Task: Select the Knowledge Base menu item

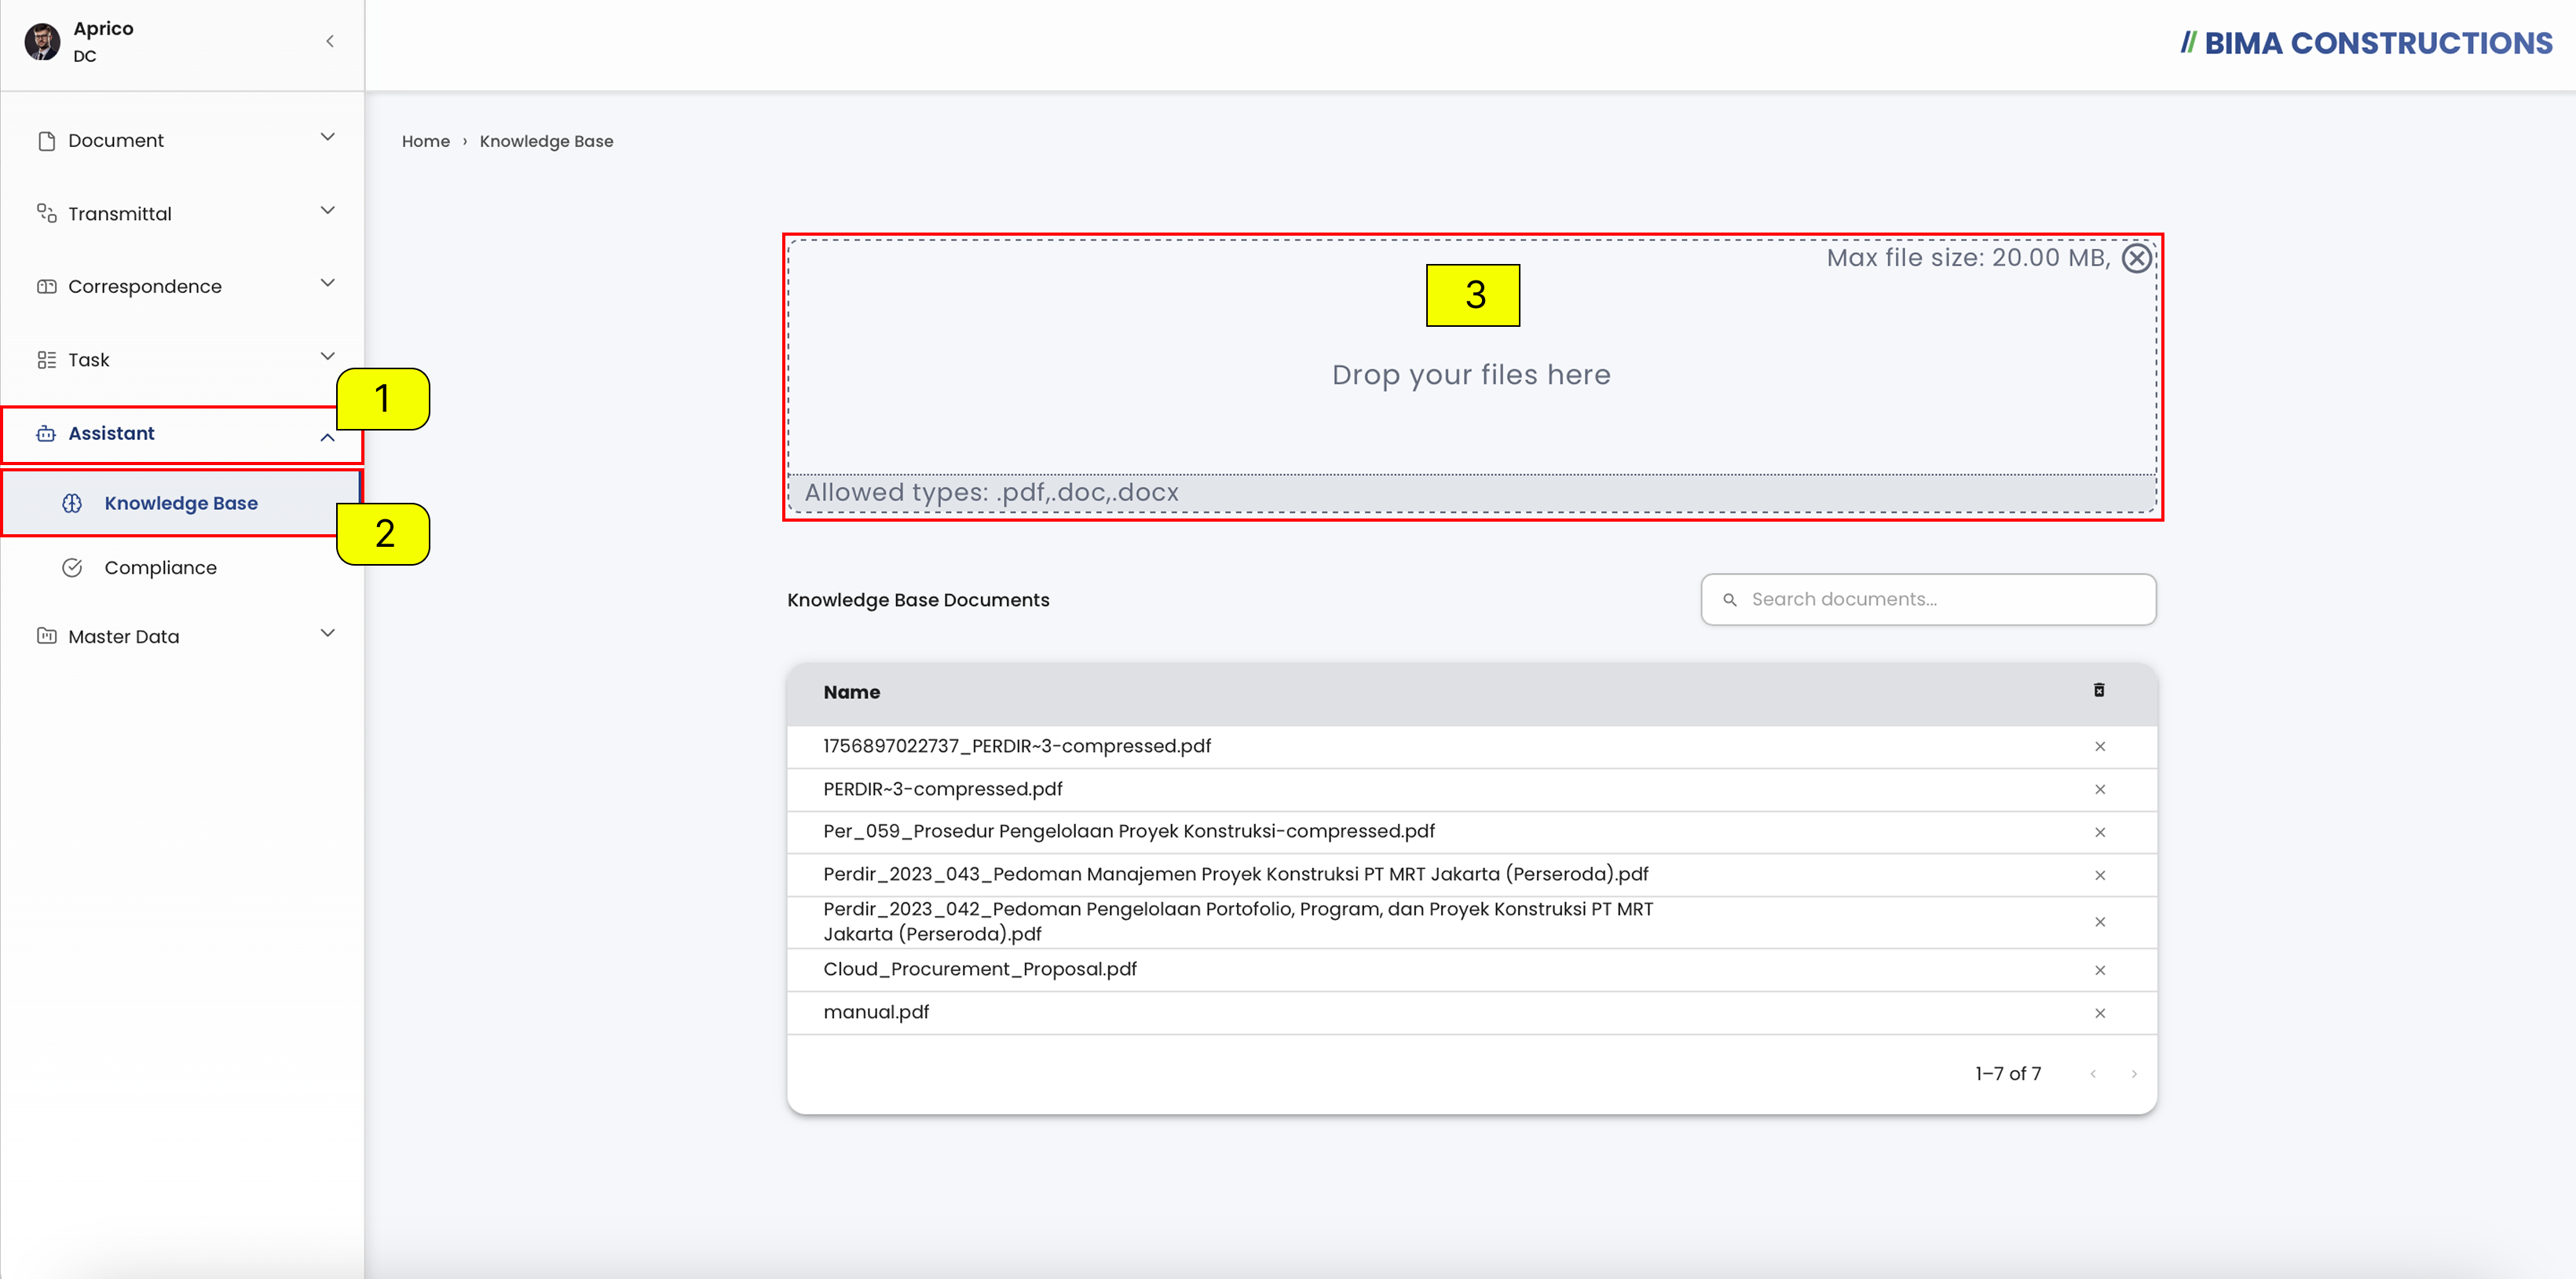Action: coord(181,503)
